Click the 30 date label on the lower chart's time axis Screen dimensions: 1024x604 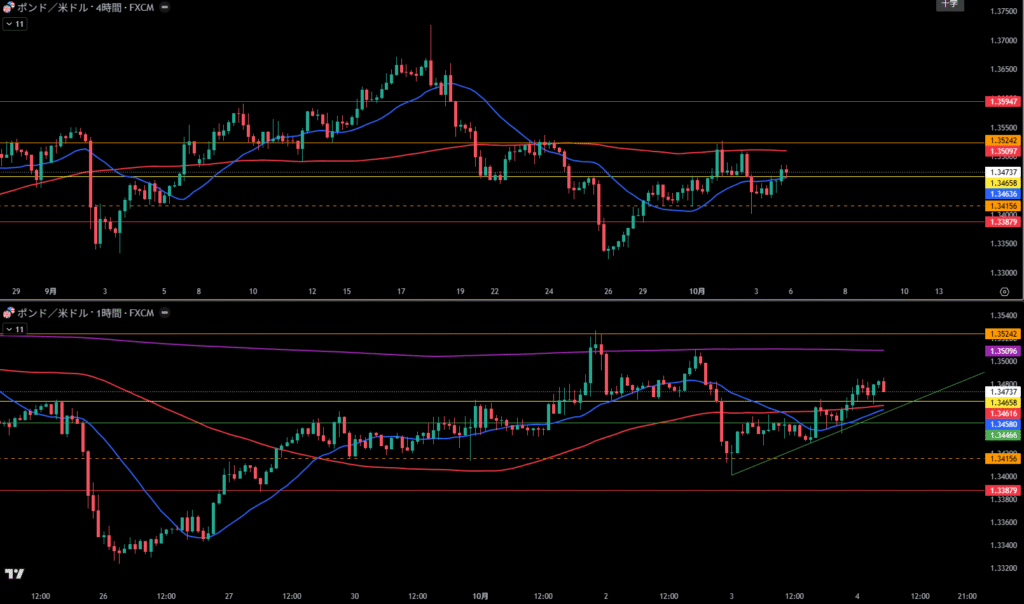355,596
